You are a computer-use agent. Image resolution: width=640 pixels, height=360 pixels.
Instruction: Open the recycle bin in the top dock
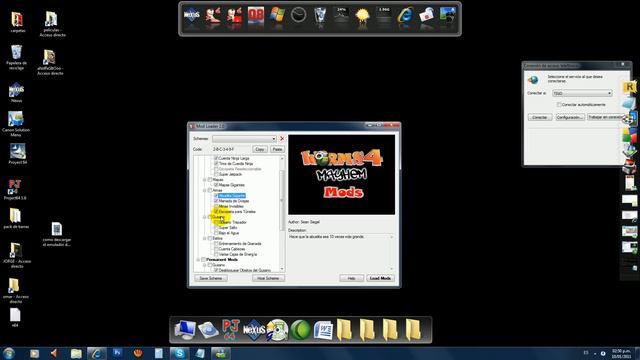(320, 15)
